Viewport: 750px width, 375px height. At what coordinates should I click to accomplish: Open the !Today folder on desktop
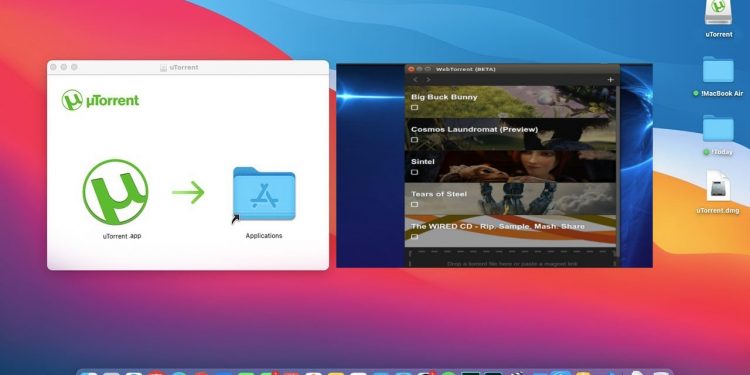718,128
